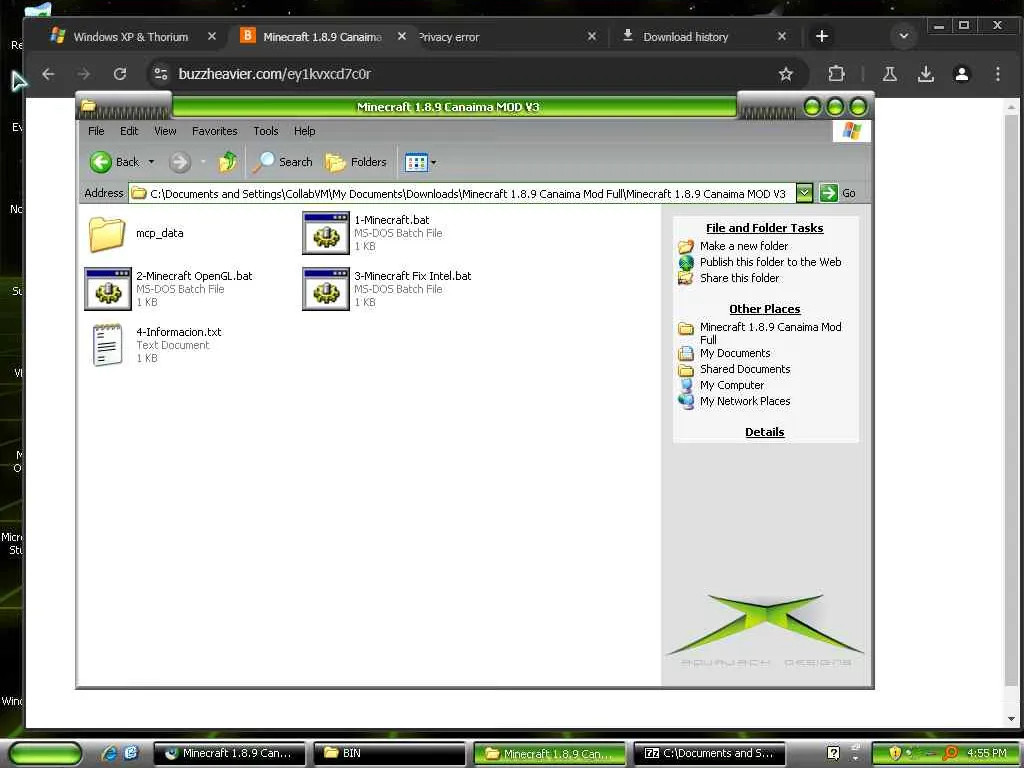Select the 2-Minecraft OpenGL.bat file icon
The height and width of the screenshot is (768, 1024).
tap(108, 289)
